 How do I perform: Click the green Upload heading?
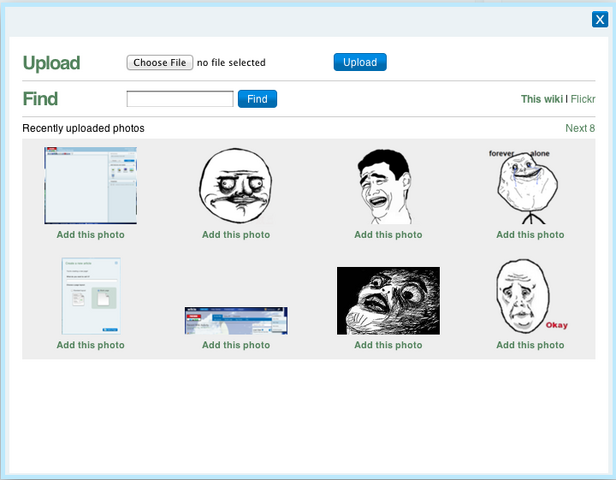coord(51,63)
